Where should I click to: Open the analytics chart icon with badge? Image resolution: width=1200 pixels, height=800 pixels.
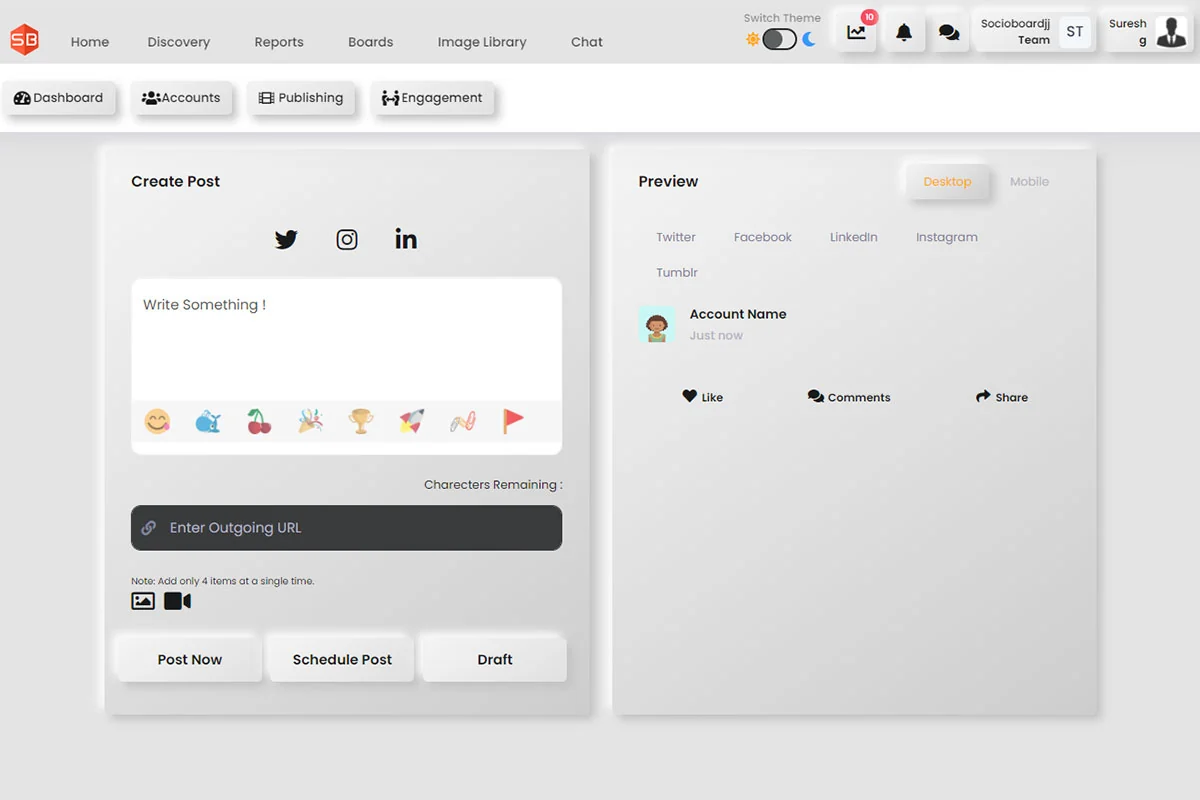(x=857, y=33)
